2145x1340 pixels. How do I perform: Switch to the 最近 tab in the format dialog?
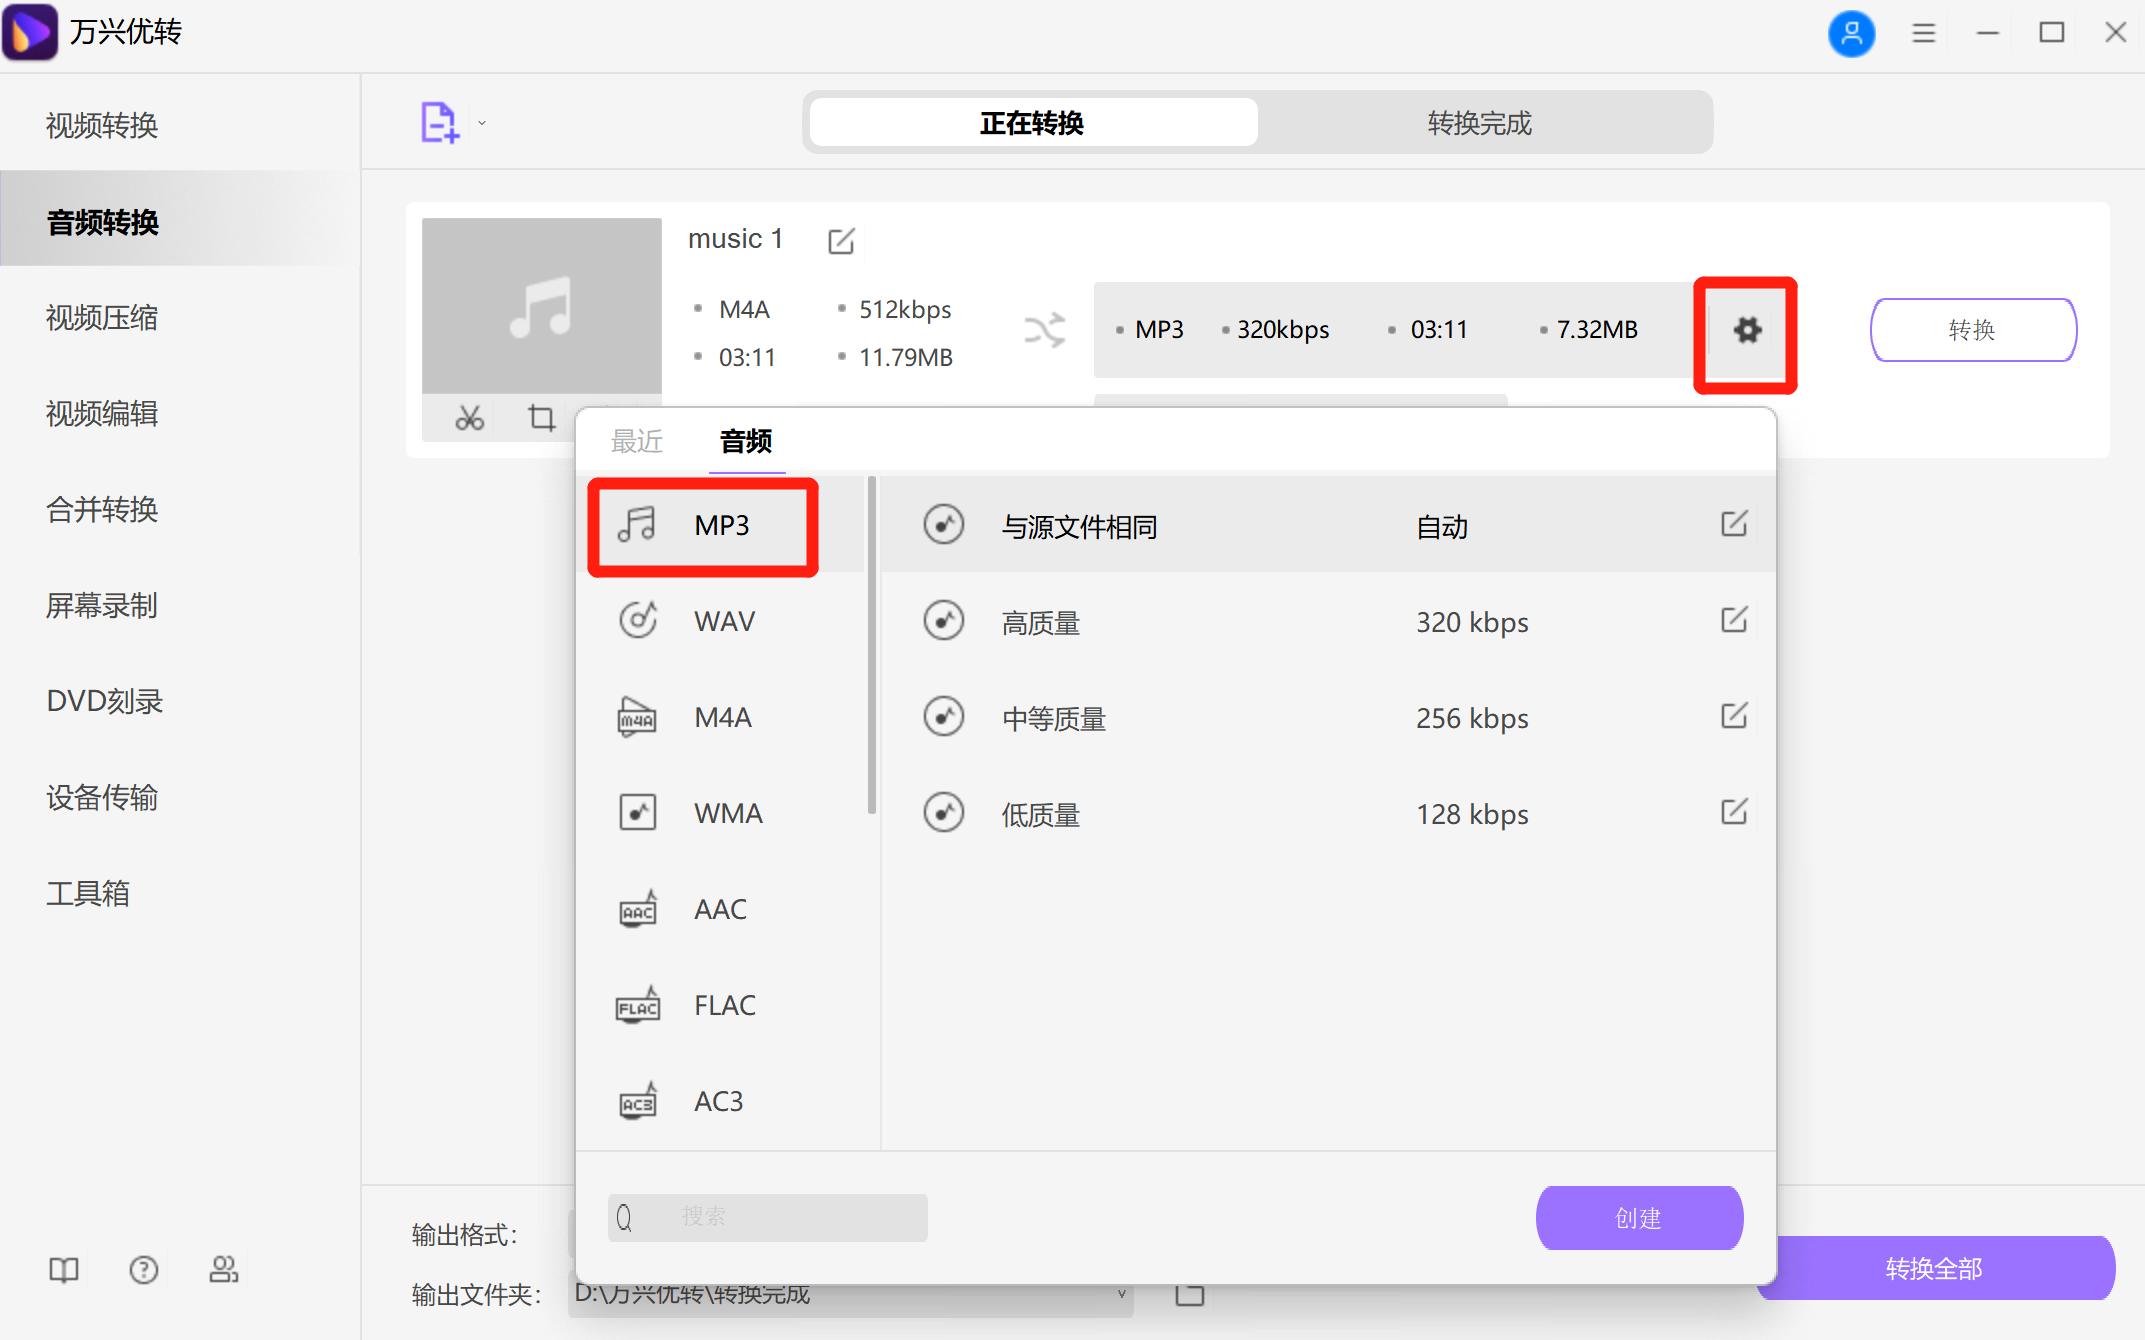pos(637,441)
